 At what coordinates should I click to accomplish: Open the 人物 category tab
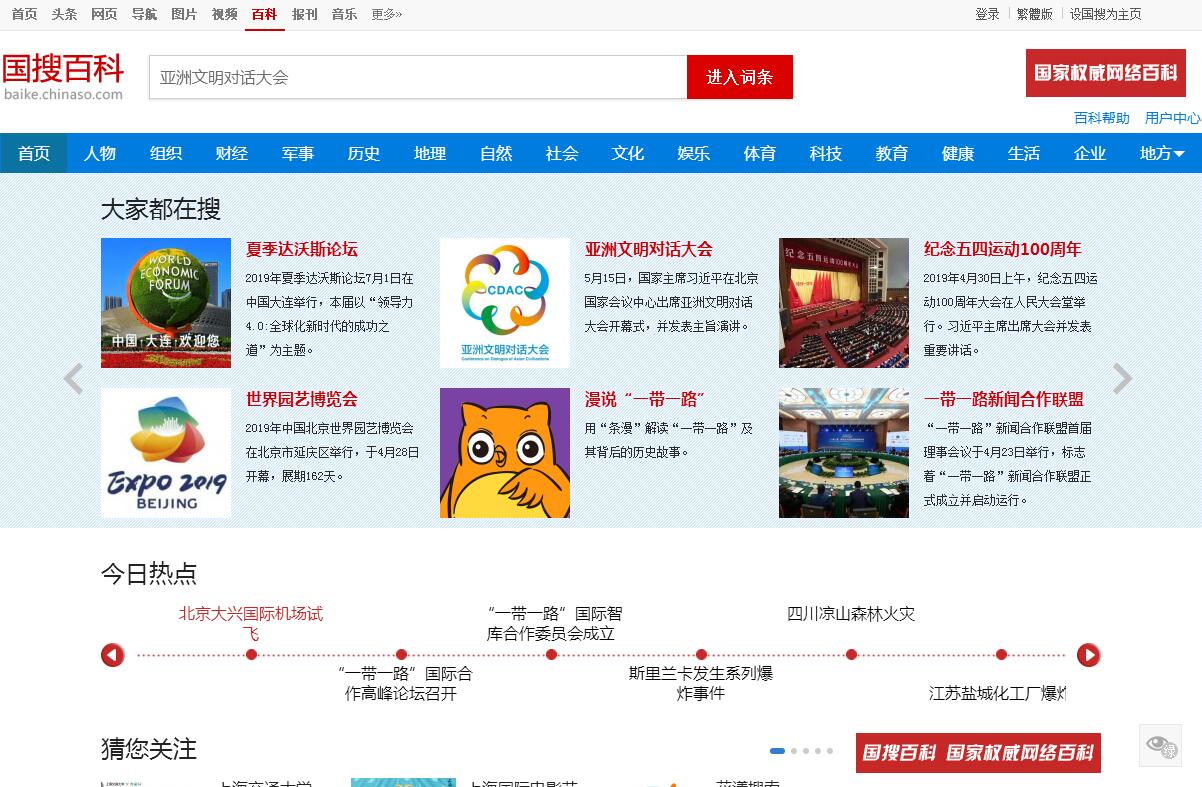tap(100, 153)
